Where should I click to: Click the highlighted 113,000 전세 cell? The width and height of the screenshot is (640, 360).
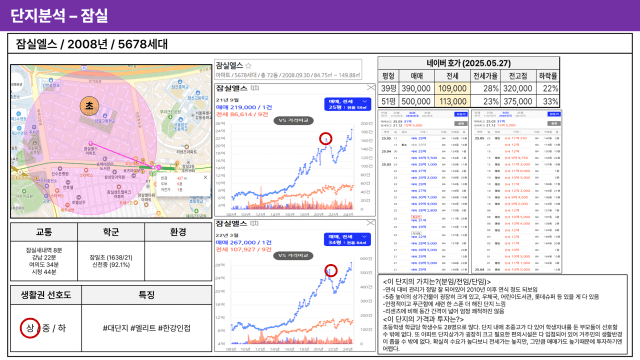(x=452, y=101)
